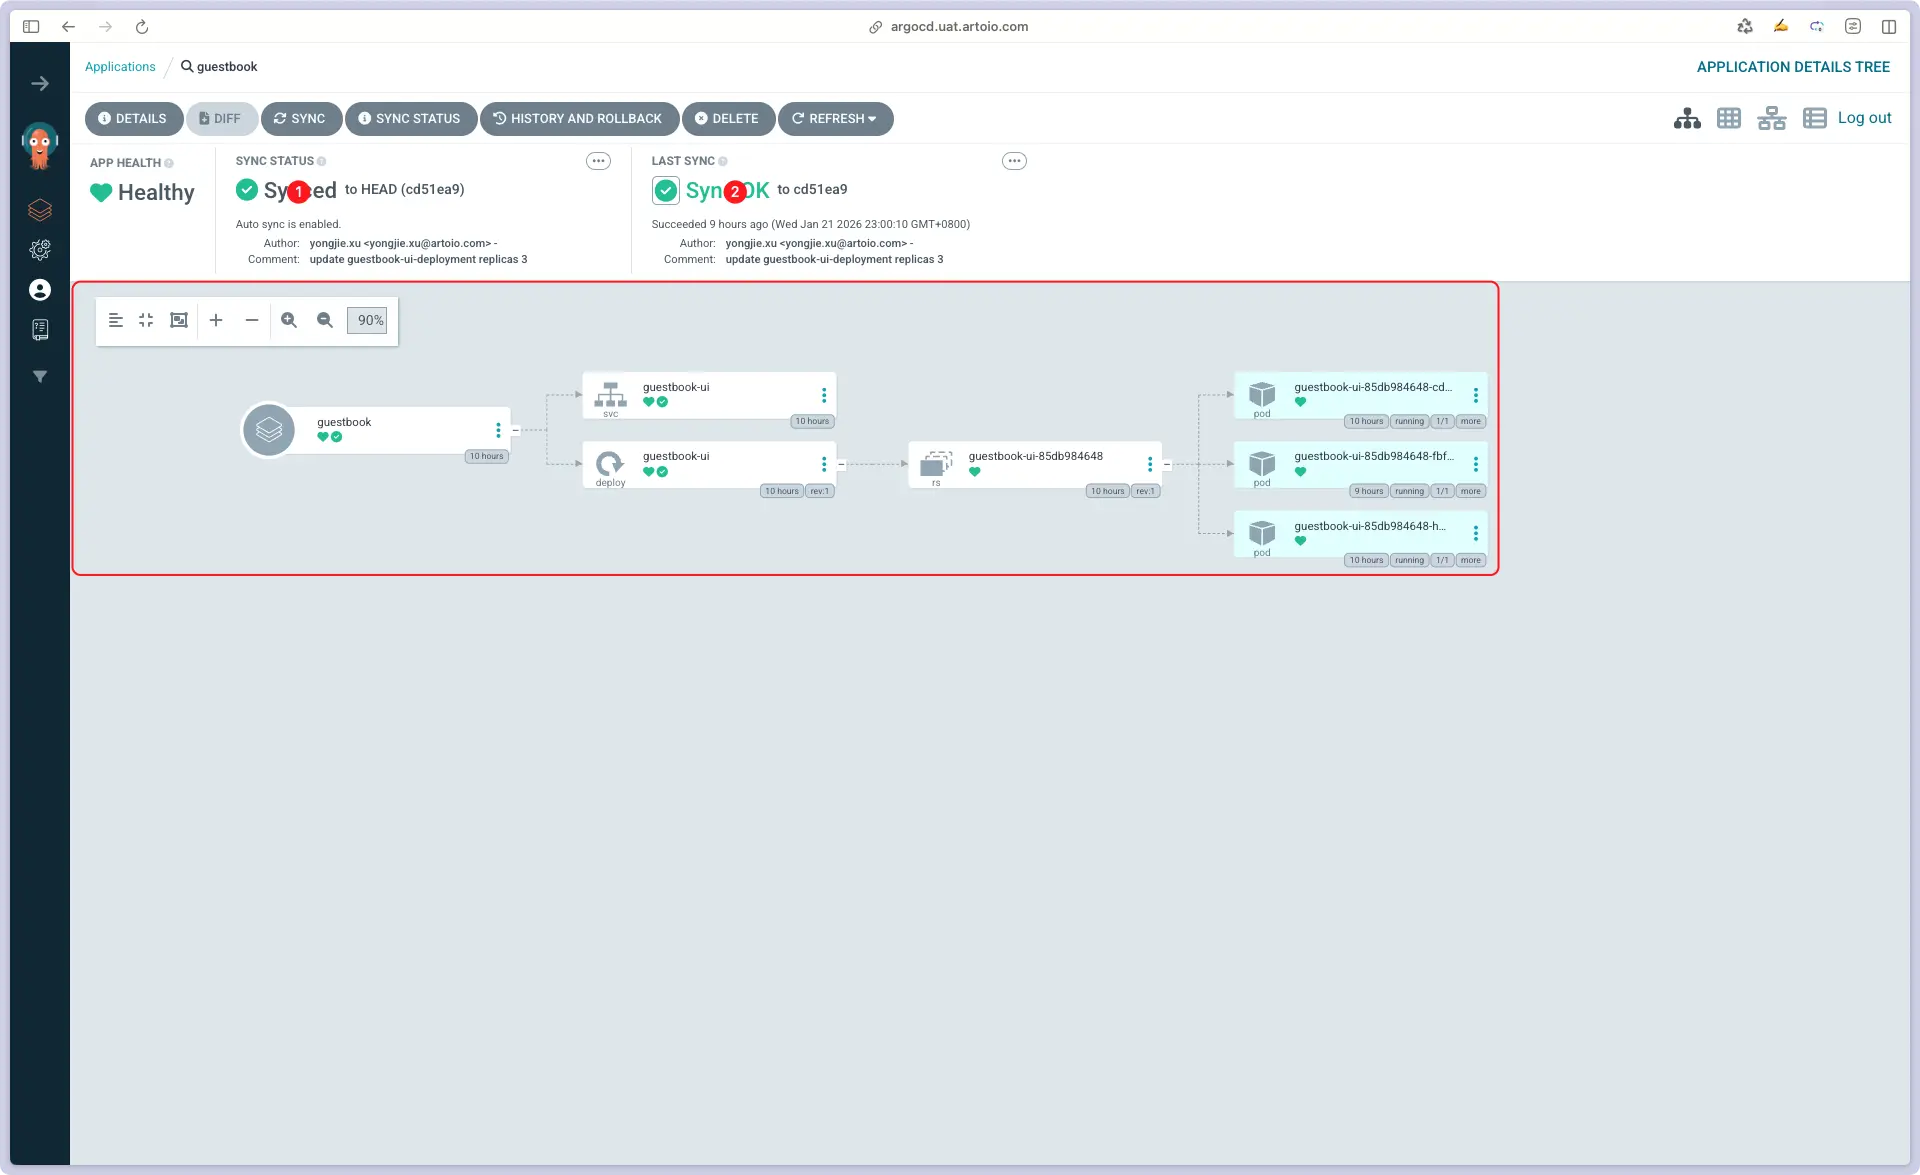Open the guestbook-ui svc kebab menu

(824, 395)
